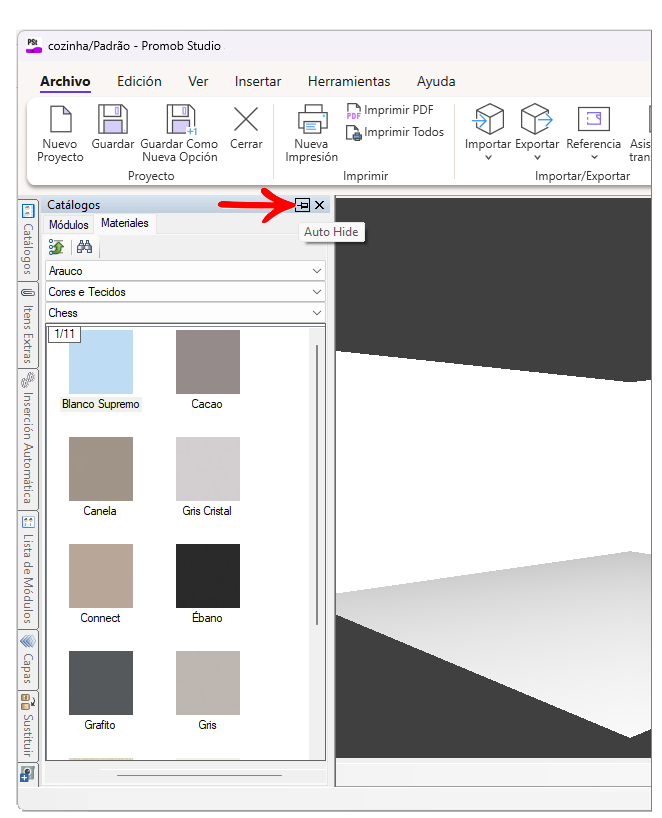Select the Gris Cristal swatch

point(208,469)
